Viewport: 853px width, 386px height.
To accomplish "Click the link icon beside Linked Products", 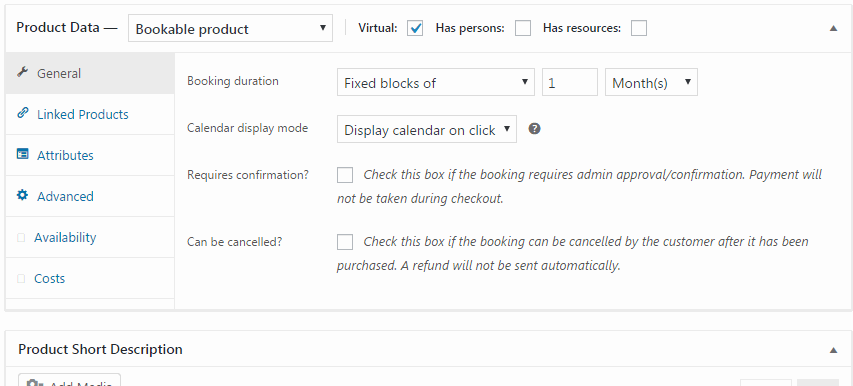I will pos(22,113).
